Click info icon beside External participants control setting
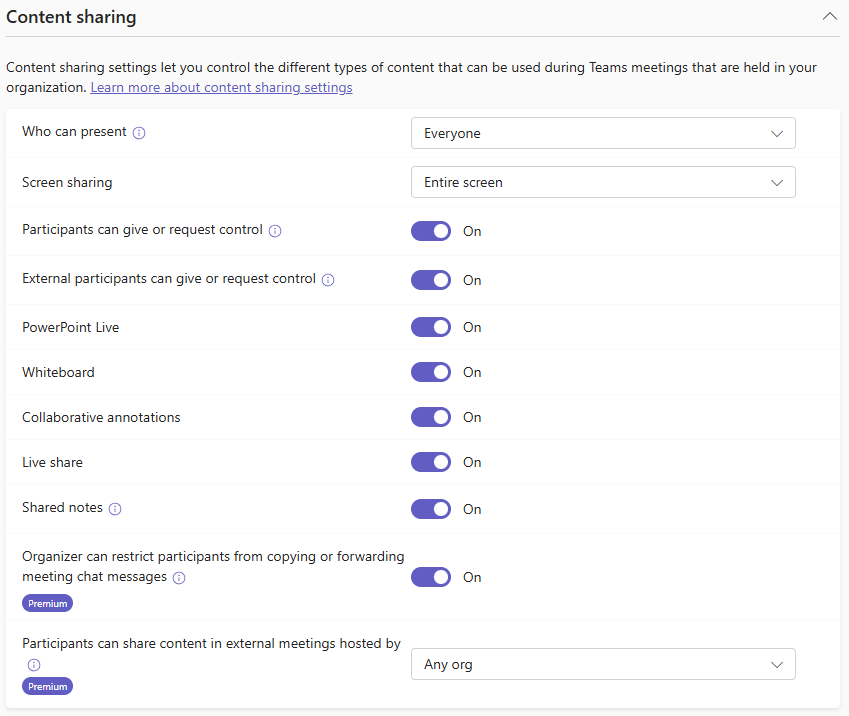This screenshot has height=716, width=849. coord(328,280)
